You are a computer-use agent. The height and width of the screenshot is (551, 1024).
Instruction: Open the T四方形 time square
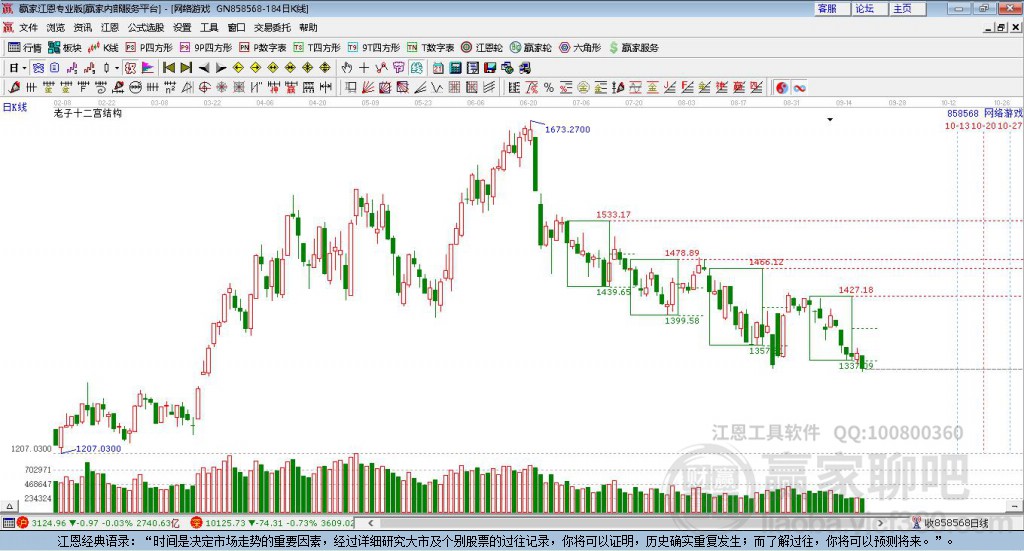(317, 48)
